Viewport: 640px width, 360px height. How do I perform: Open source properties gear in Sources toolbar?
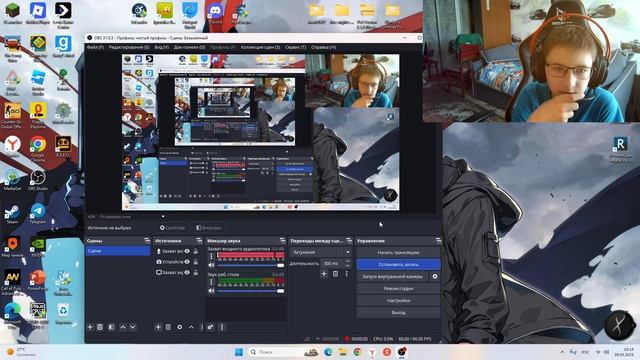click(x=180, y=327)
